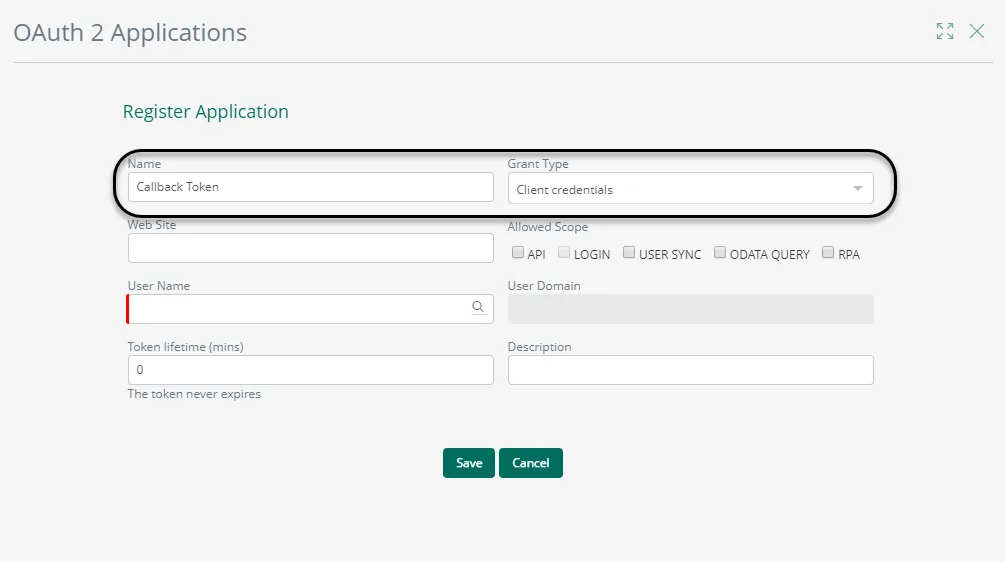This screenshot has height=562, width=1005.
Task: Check the USER SYNC scope
Action: point(629,252)
